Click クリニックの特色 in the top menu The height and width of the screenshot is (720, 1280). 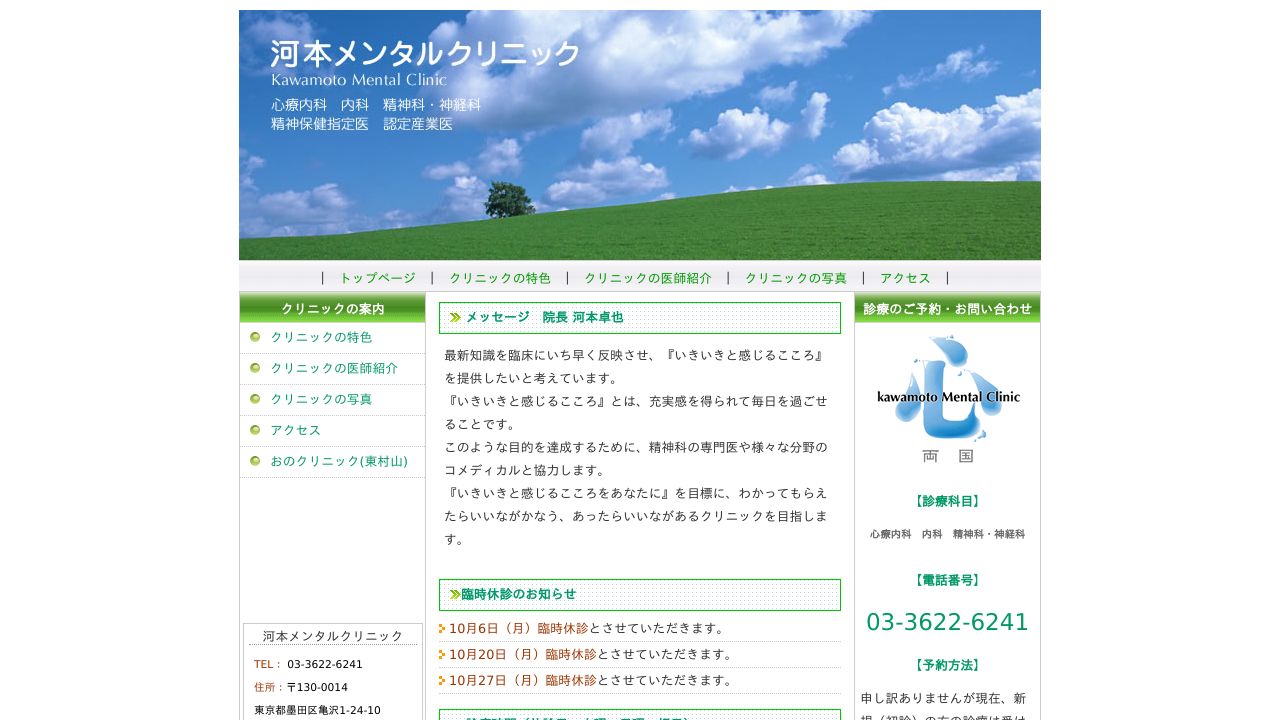499,278
